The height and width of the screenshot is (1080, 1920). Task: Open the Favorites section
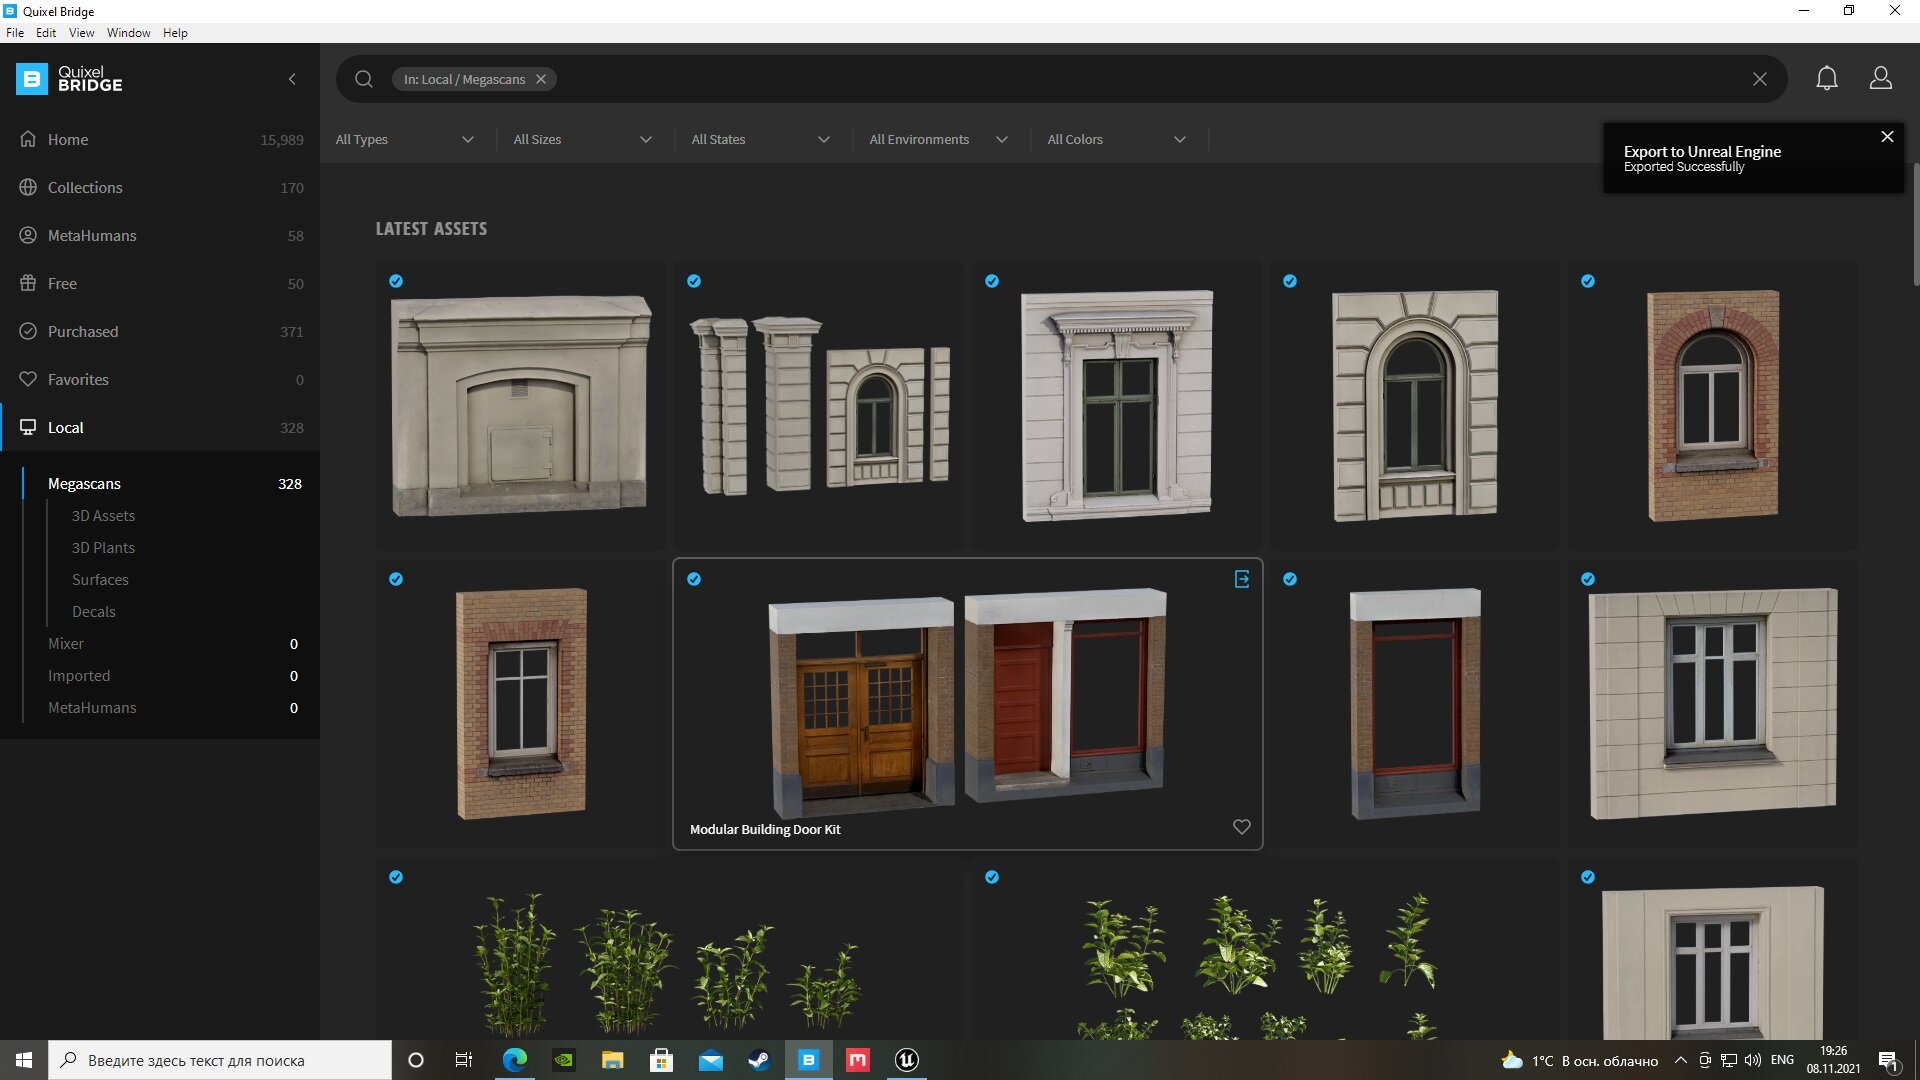click(160, 379)
